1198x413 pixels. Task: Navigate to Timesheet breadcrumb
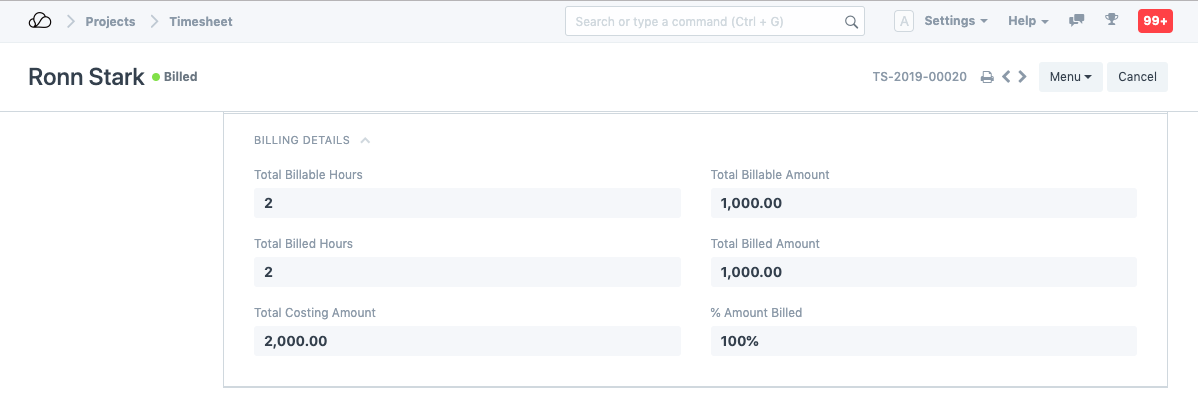[201, 21]
